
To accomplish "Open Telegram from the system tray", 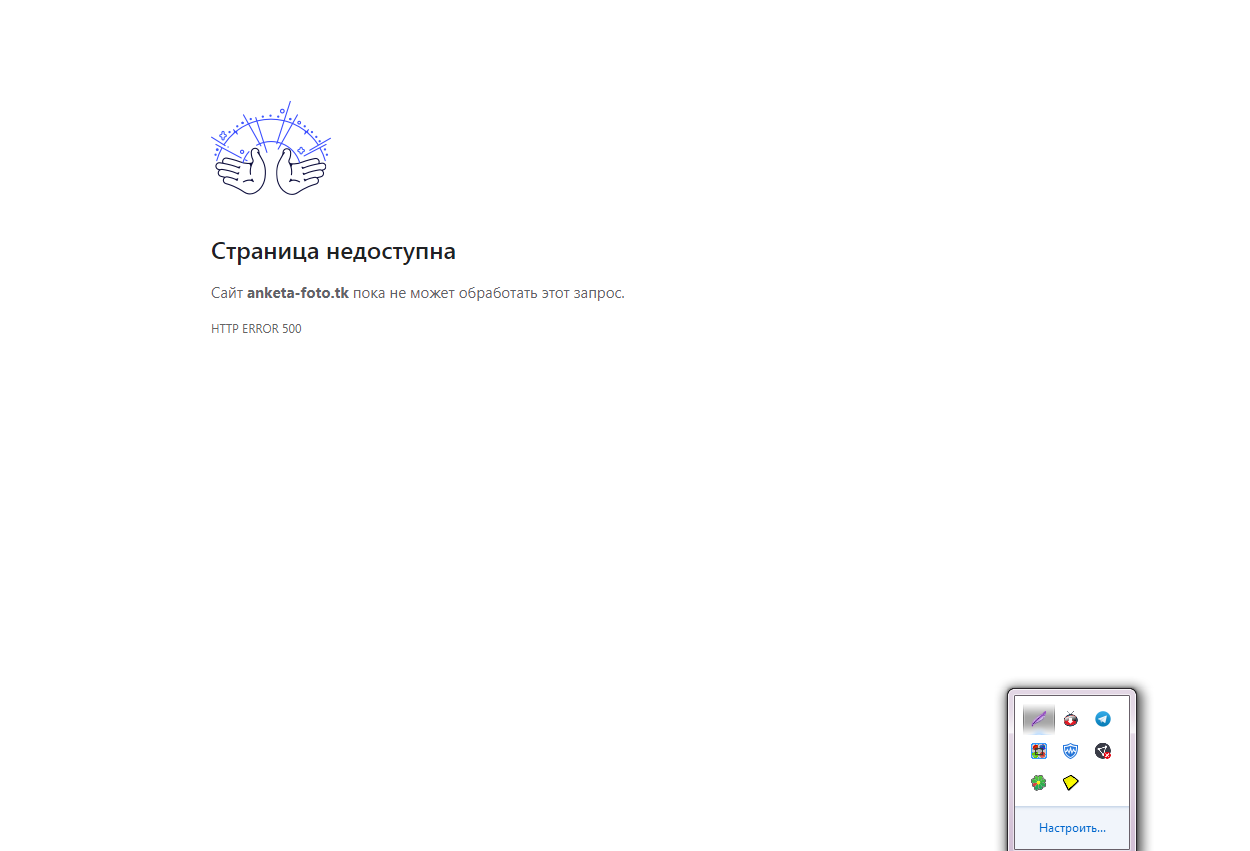I will (1103, 719).
